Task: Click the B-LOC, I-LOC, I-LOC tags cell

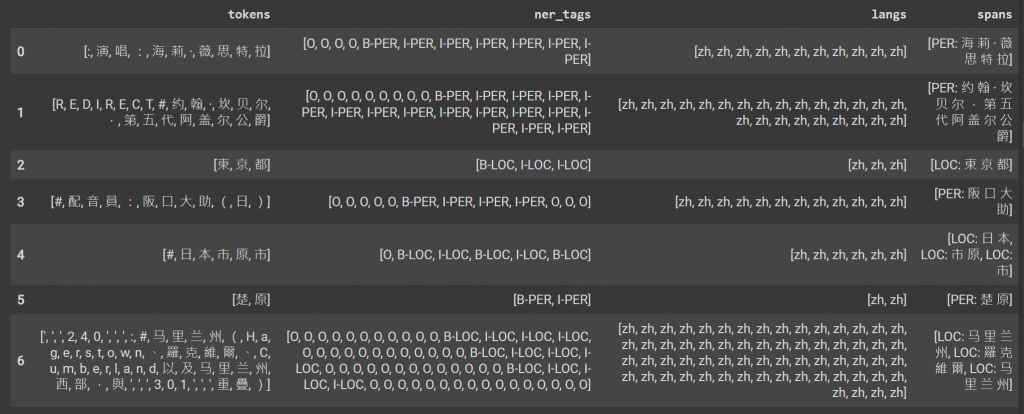Action: (534, 165)
